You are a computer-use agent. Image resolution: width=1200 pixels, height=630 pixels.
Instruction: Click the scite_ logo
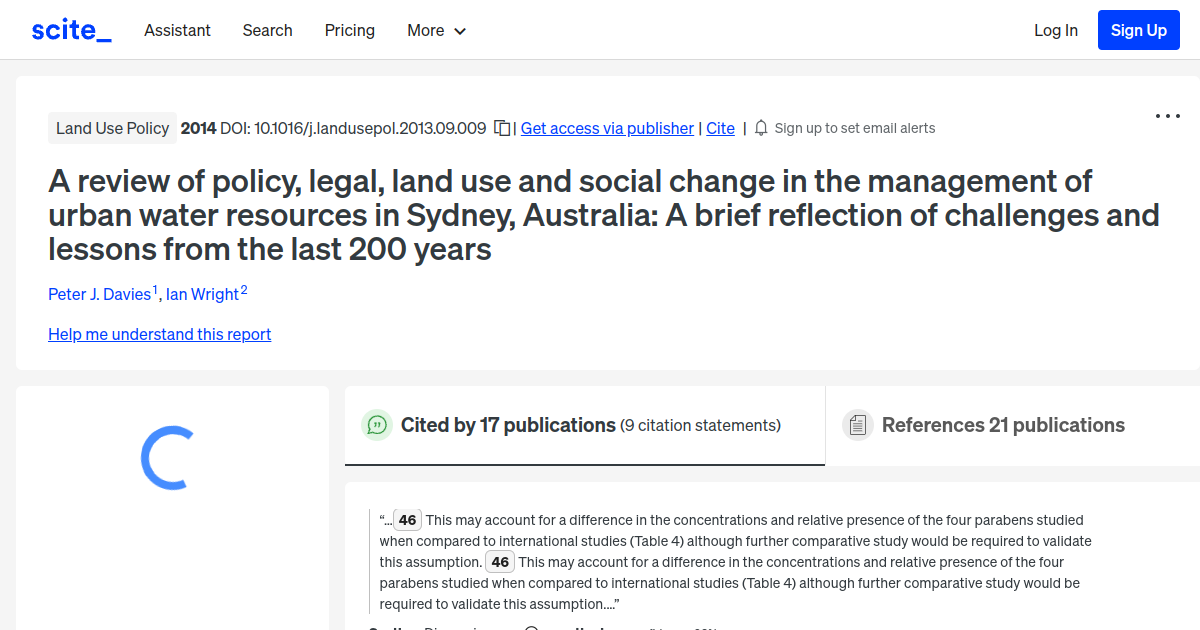coord(70,29)
